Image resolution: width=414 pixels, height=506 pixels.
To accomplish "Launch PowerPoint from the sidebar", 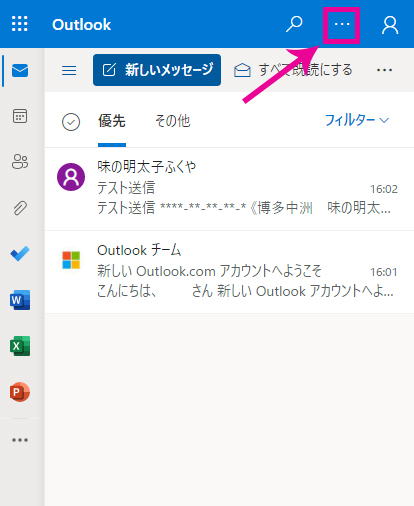I will [x=20, y=392].
